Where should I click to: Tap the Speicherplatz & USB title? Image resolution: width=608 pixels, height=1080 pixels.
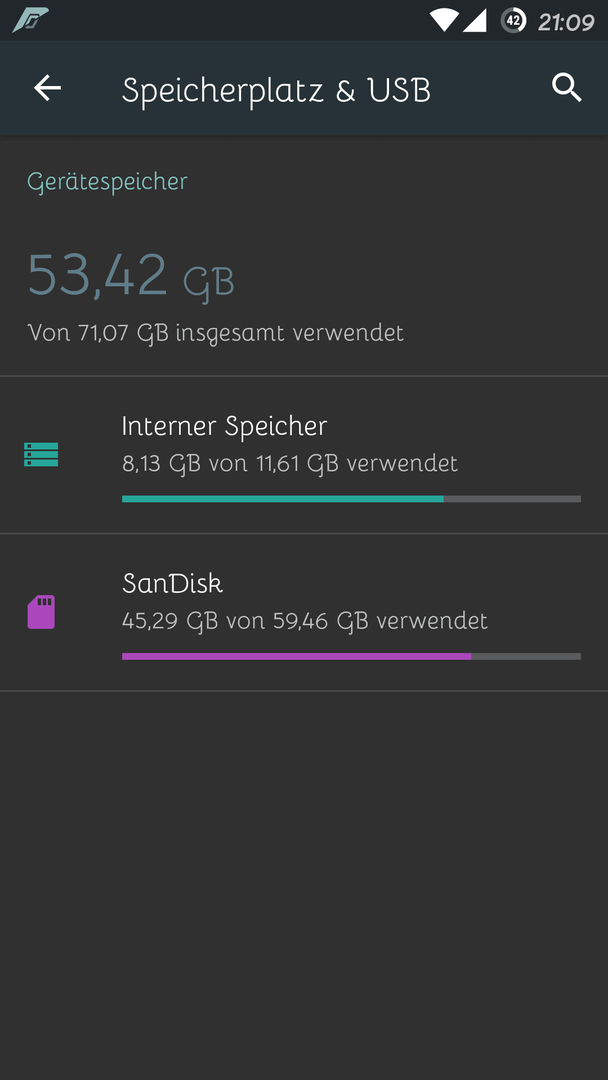click(276, 90)
